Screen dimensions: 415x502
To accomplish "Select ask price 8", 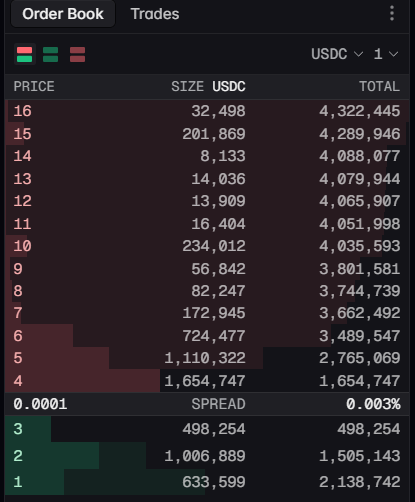I will (x=18, y=291).
